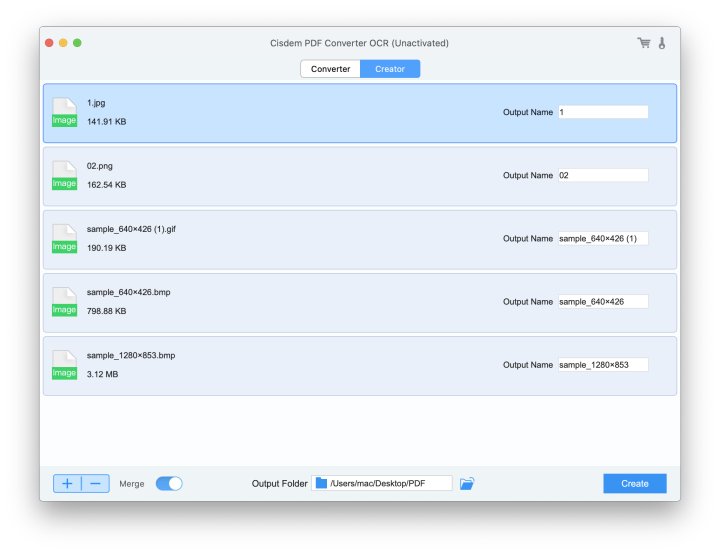Click the sample_640×426.bmp file icon
The height and width of the screenshot is (553, 720).
click(64, 301)
